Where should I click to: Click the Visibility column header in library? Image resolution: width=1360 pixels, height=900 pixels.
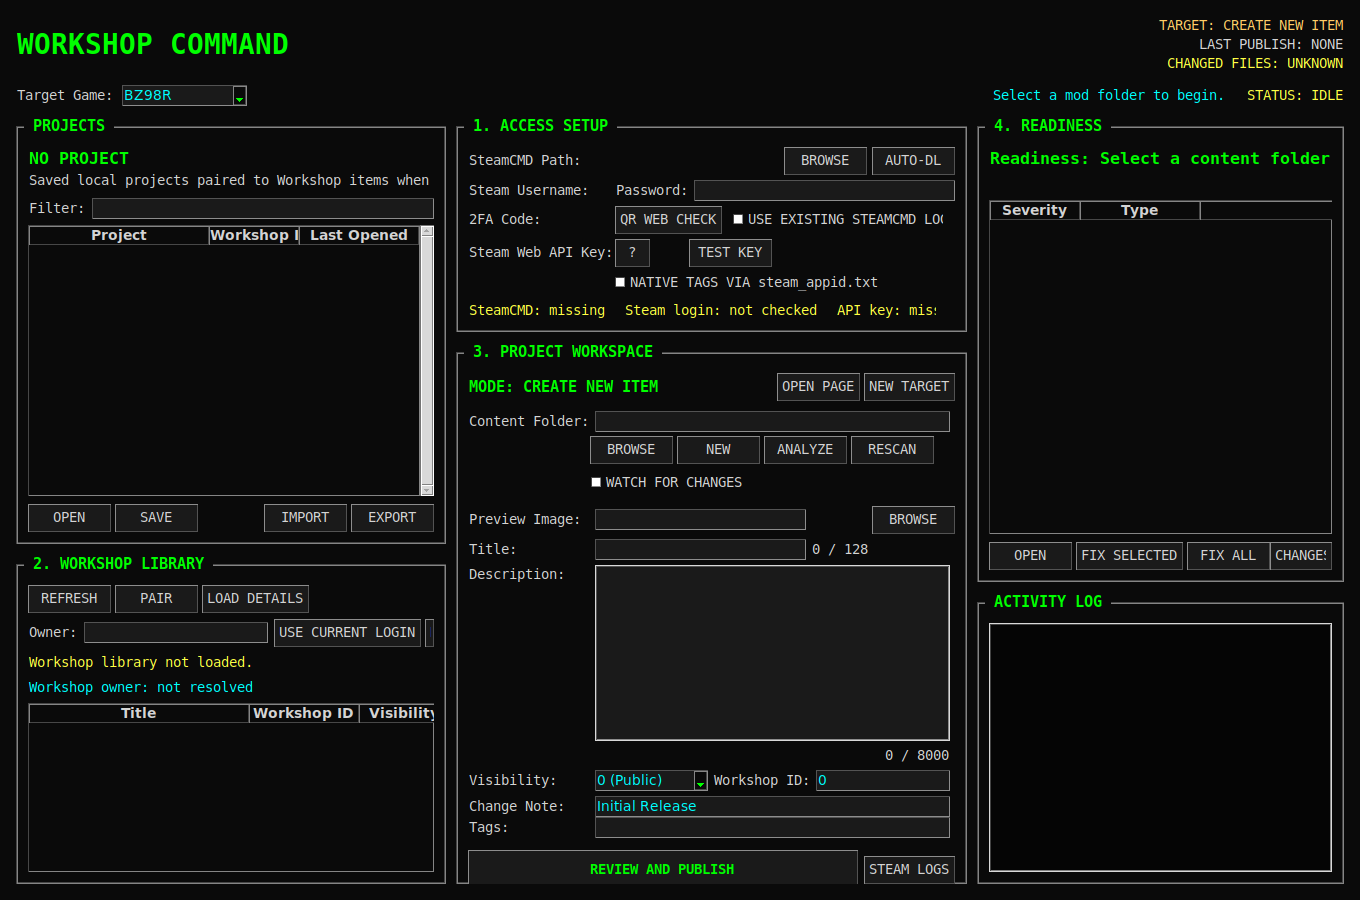397,713
